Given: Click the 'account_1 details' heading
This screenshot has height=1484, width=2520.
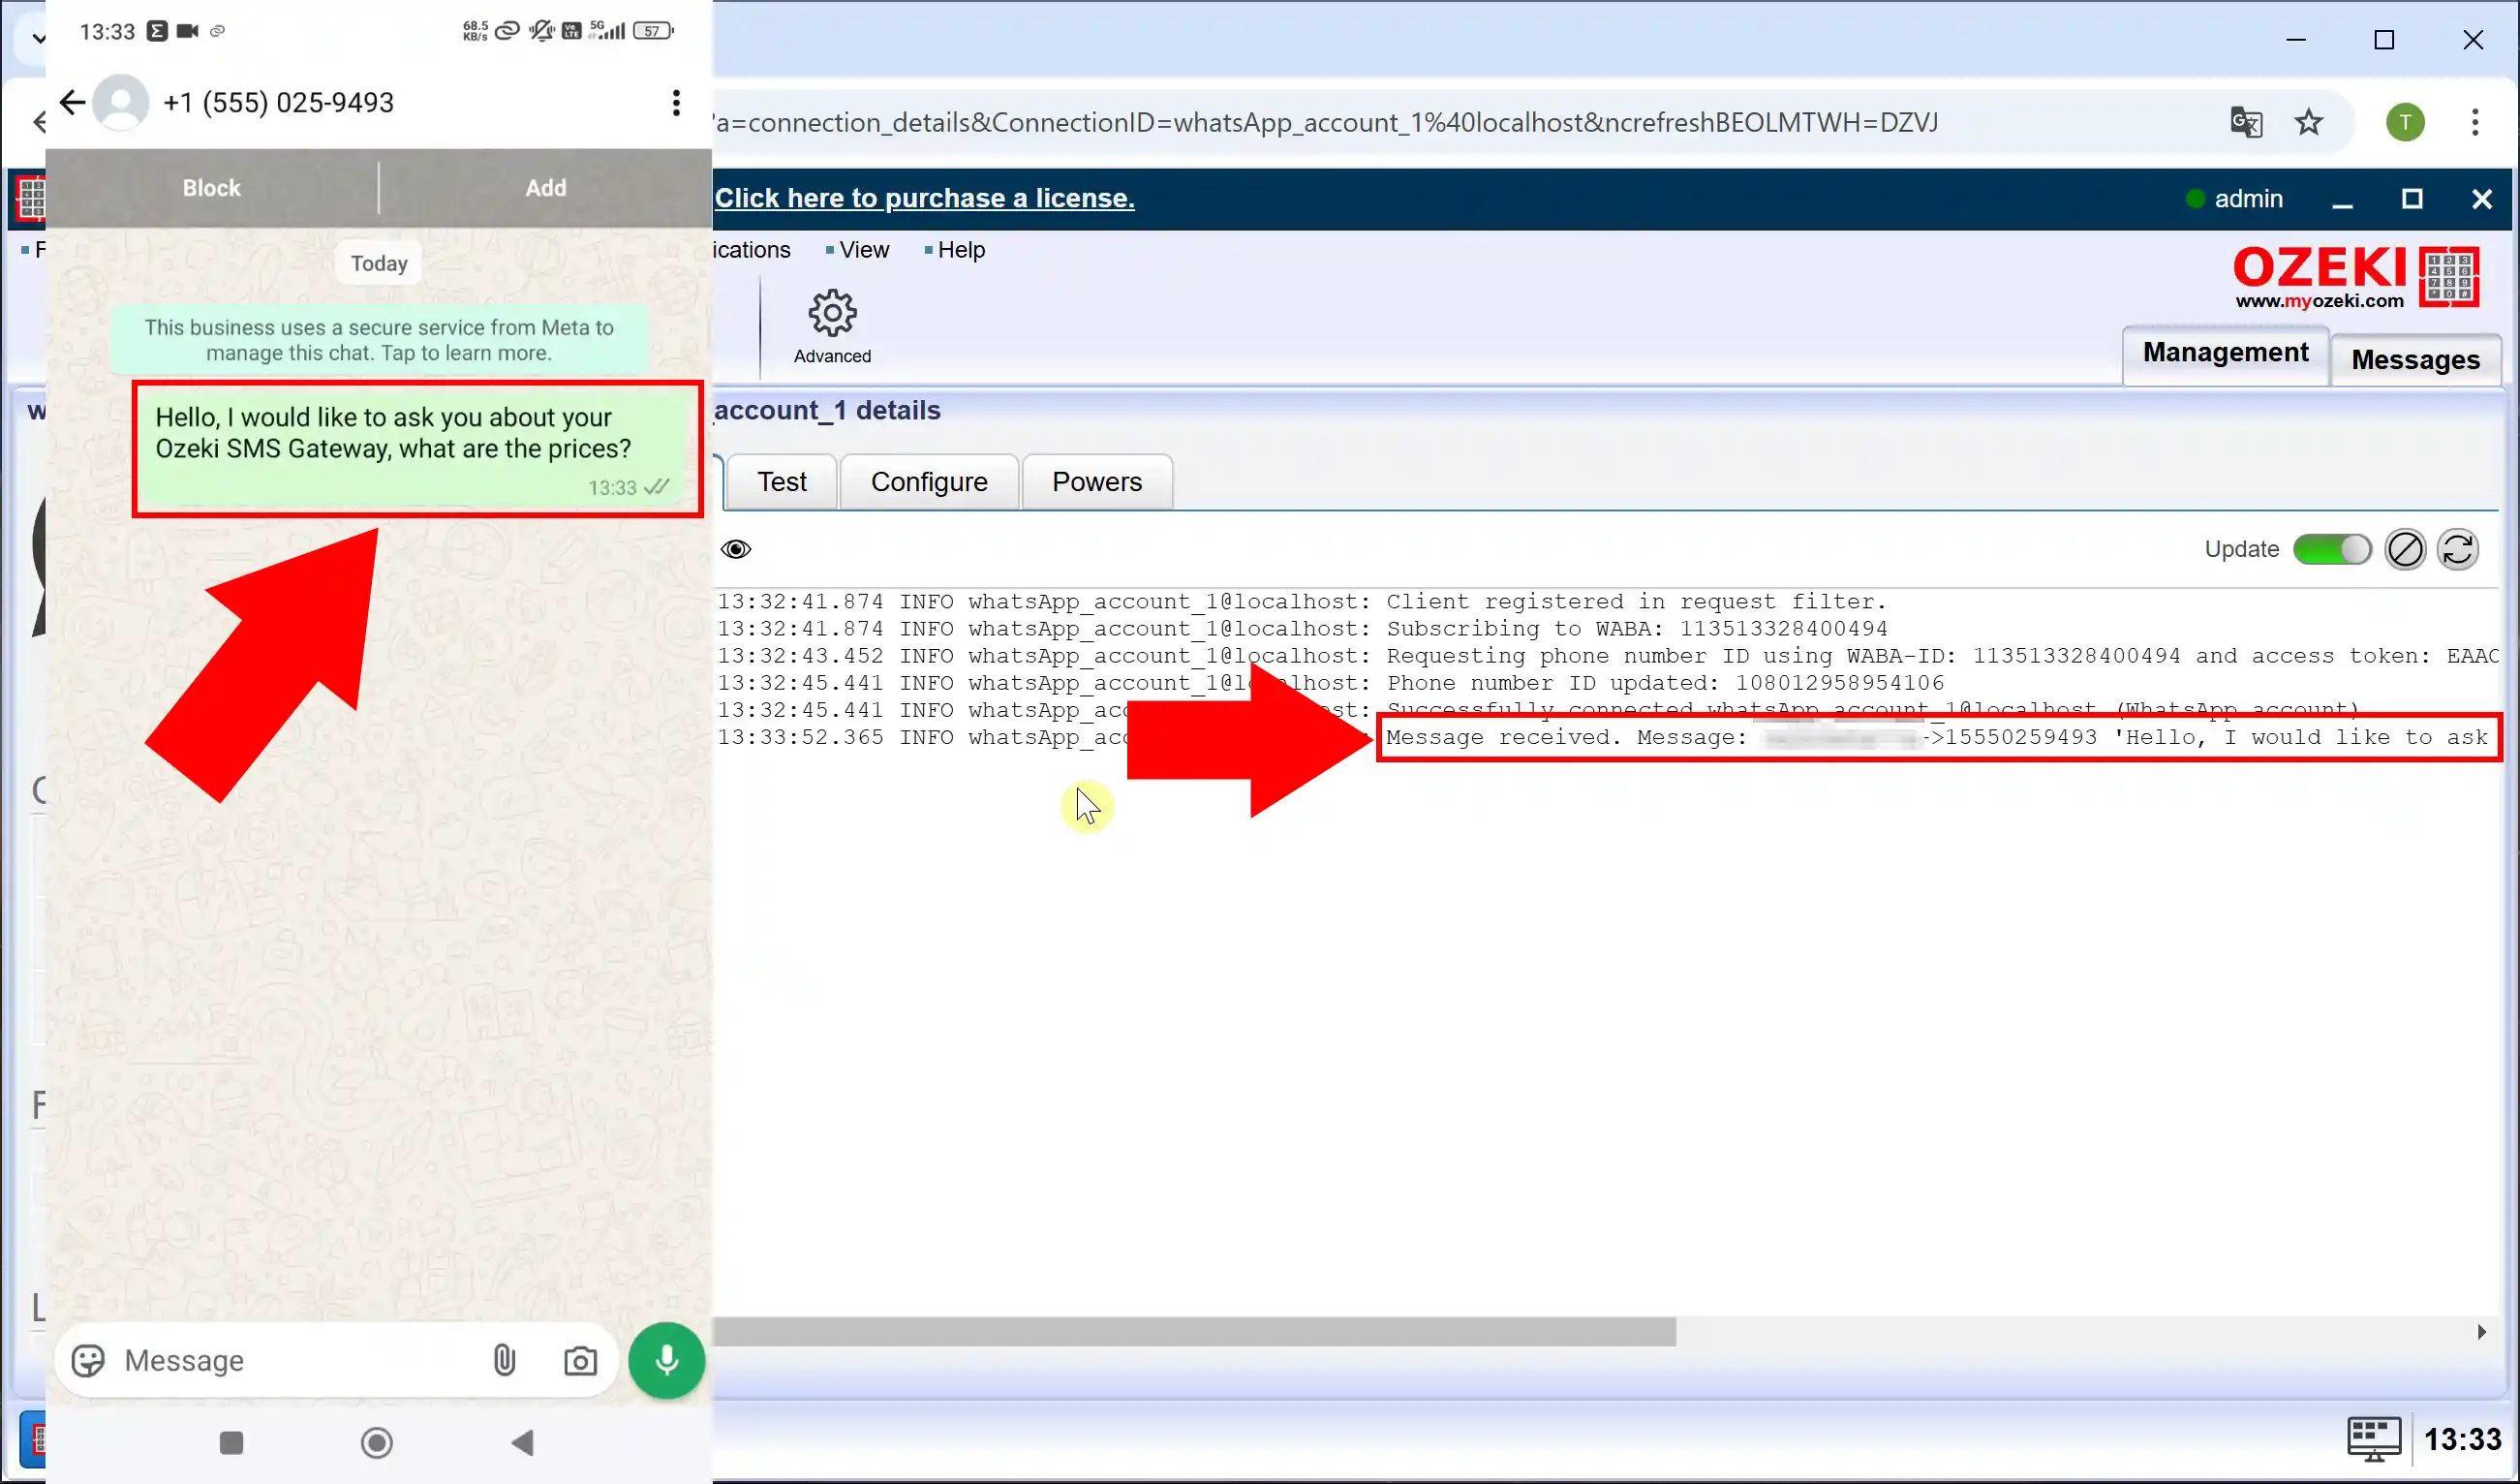Looking at the screenshot, I should 827,410.
